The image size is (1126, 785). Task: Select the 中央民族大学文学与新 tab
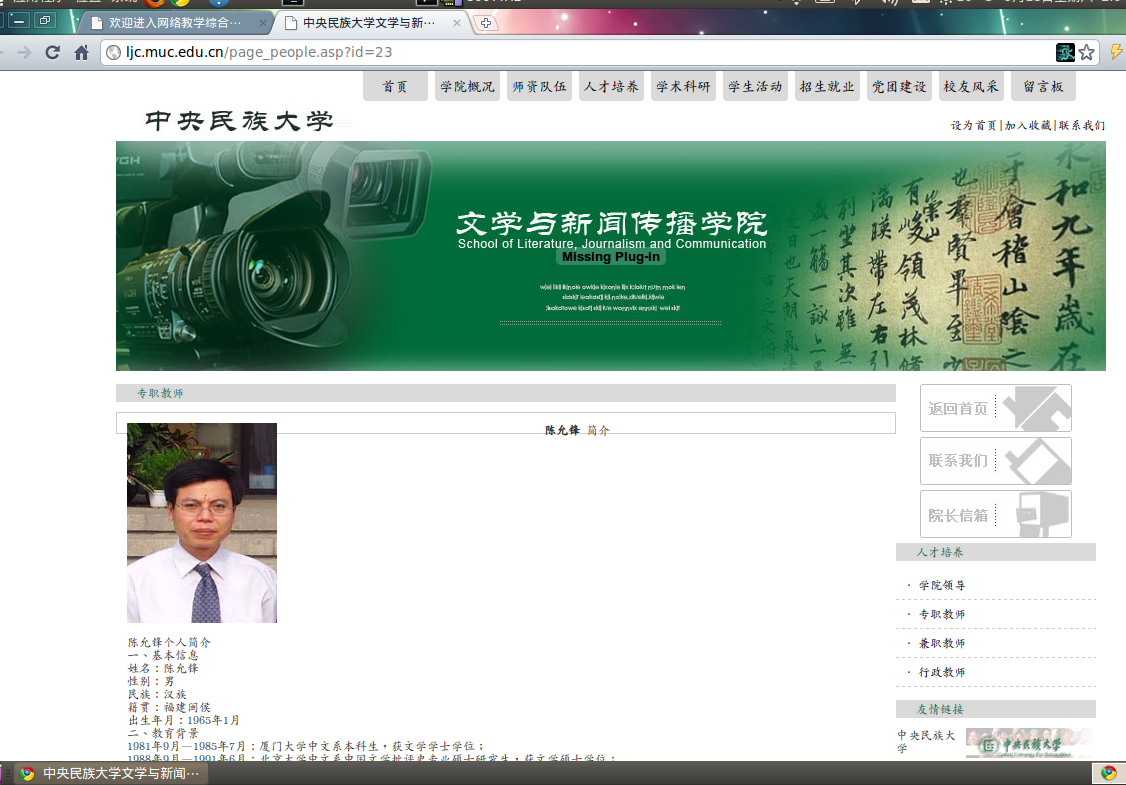370,23
